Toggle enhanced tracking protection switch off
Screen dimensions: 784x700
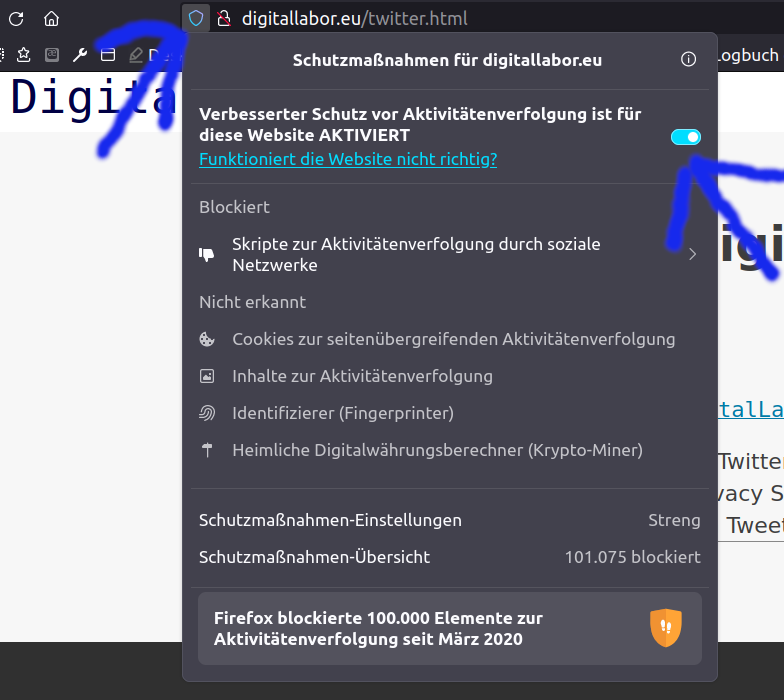686,137
